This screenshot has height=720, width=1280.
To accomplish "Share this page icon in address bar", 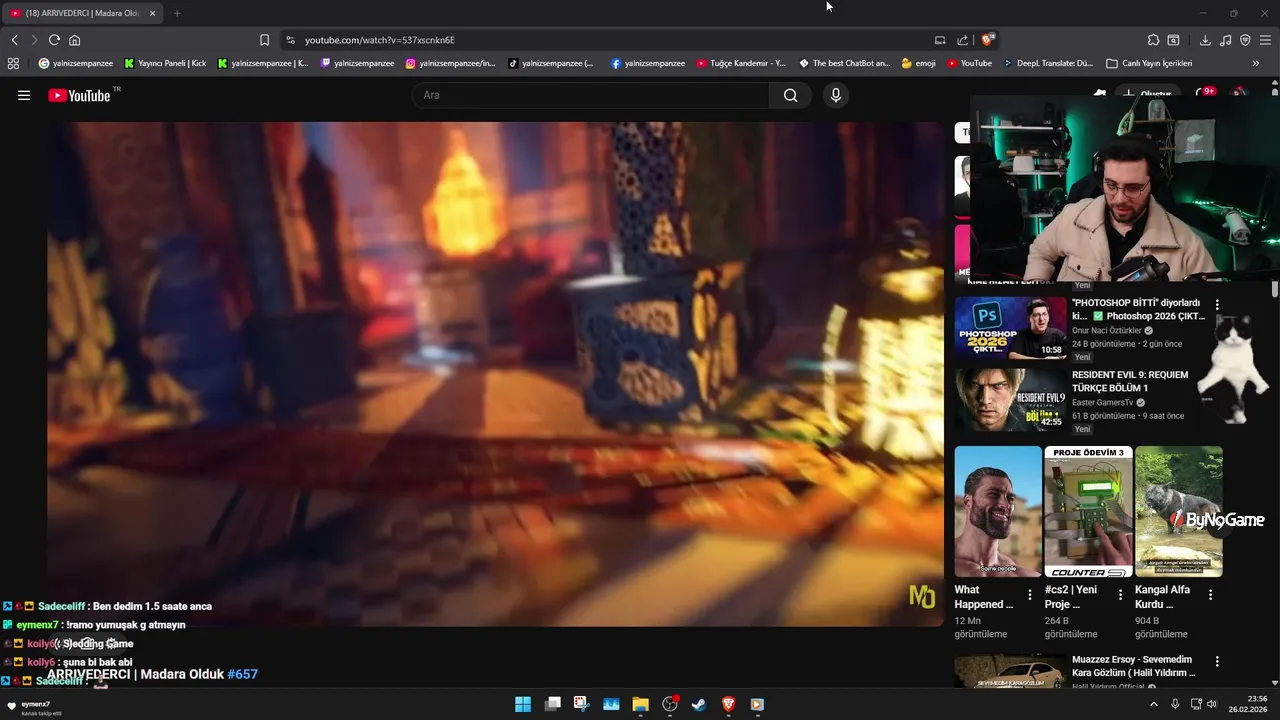I will pos(962,40).
